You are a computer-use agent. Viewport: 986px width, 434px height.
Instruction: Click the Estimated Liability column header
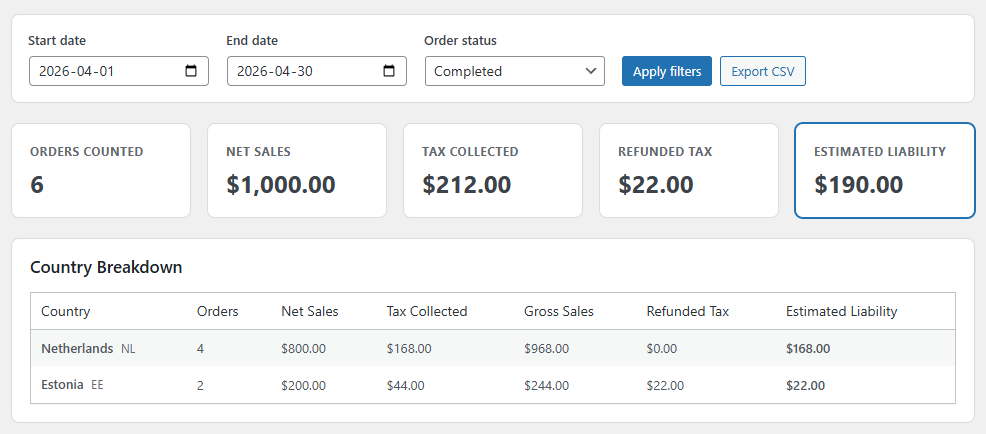[841, 311]
